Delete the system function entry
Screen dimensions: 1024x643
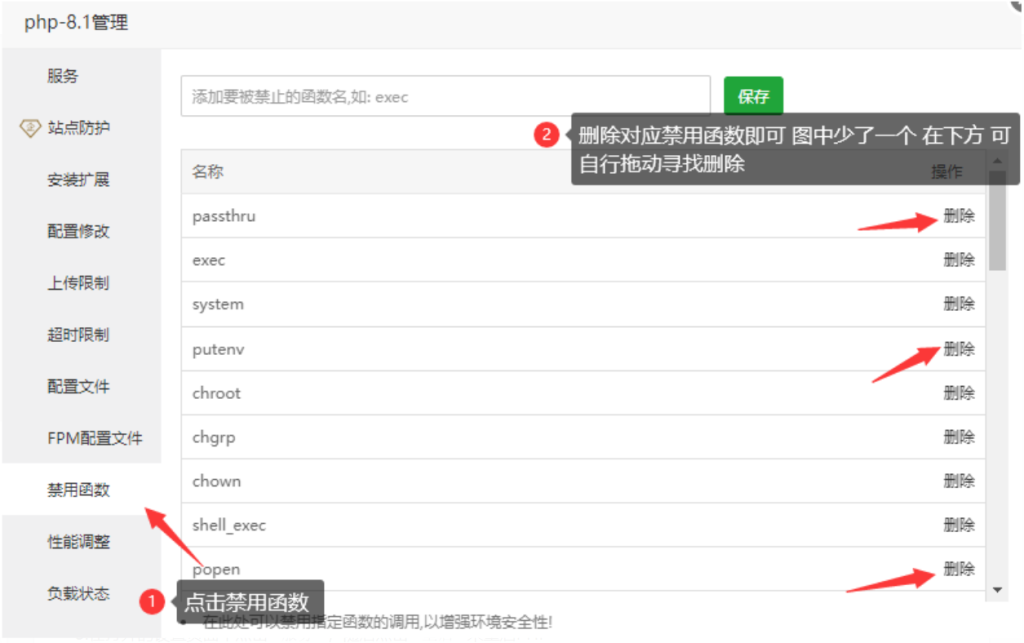coord(958,303)
